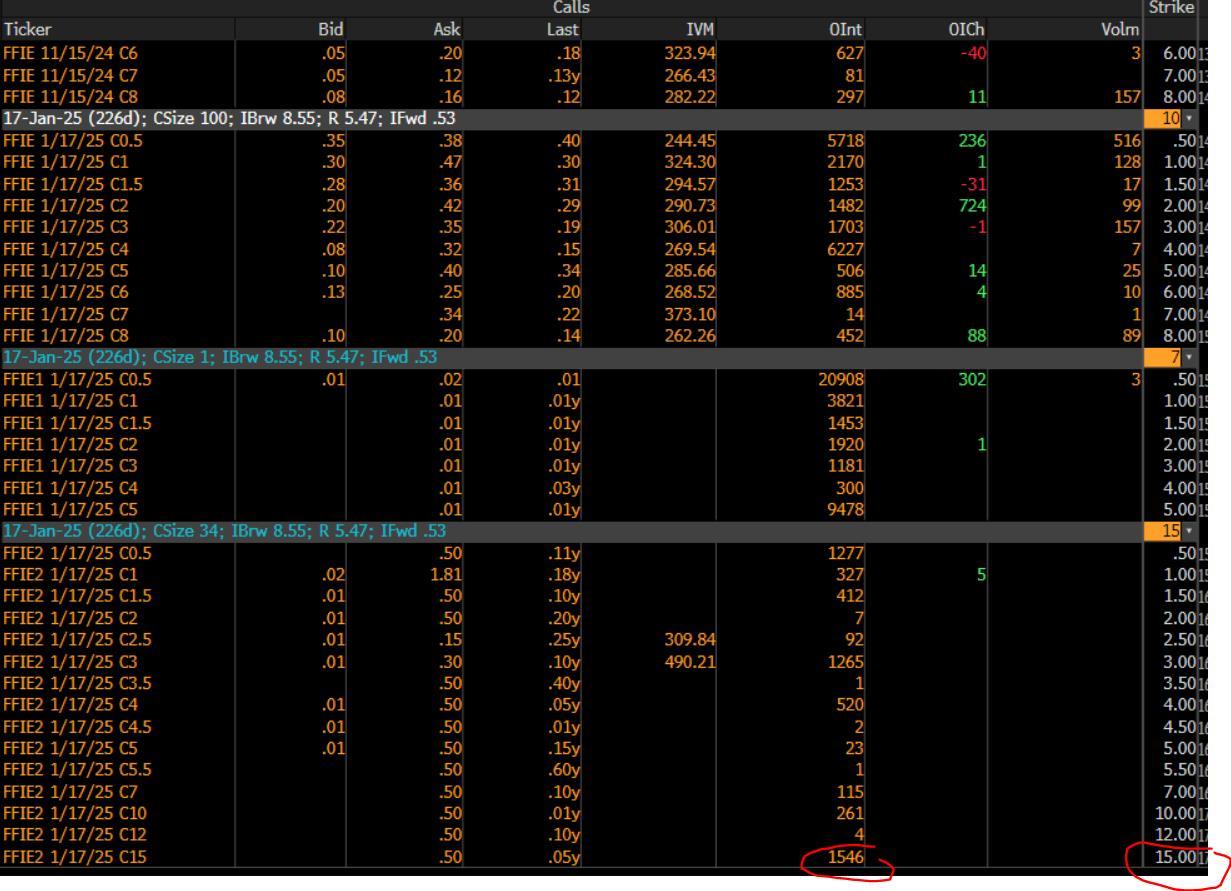1231x891 pixels.
Task: Sort by the OICh column header
Action: [x=966, y=30]
